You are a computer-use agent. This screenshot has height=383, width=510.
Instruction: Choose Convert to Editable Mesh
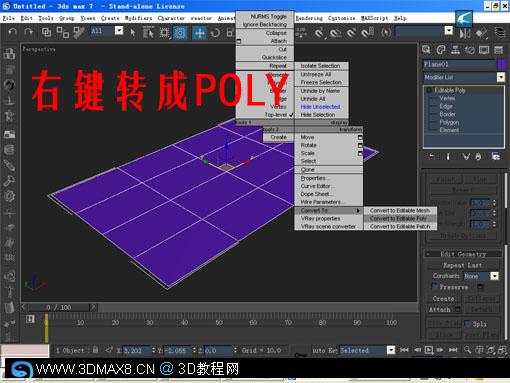[399, 210]
